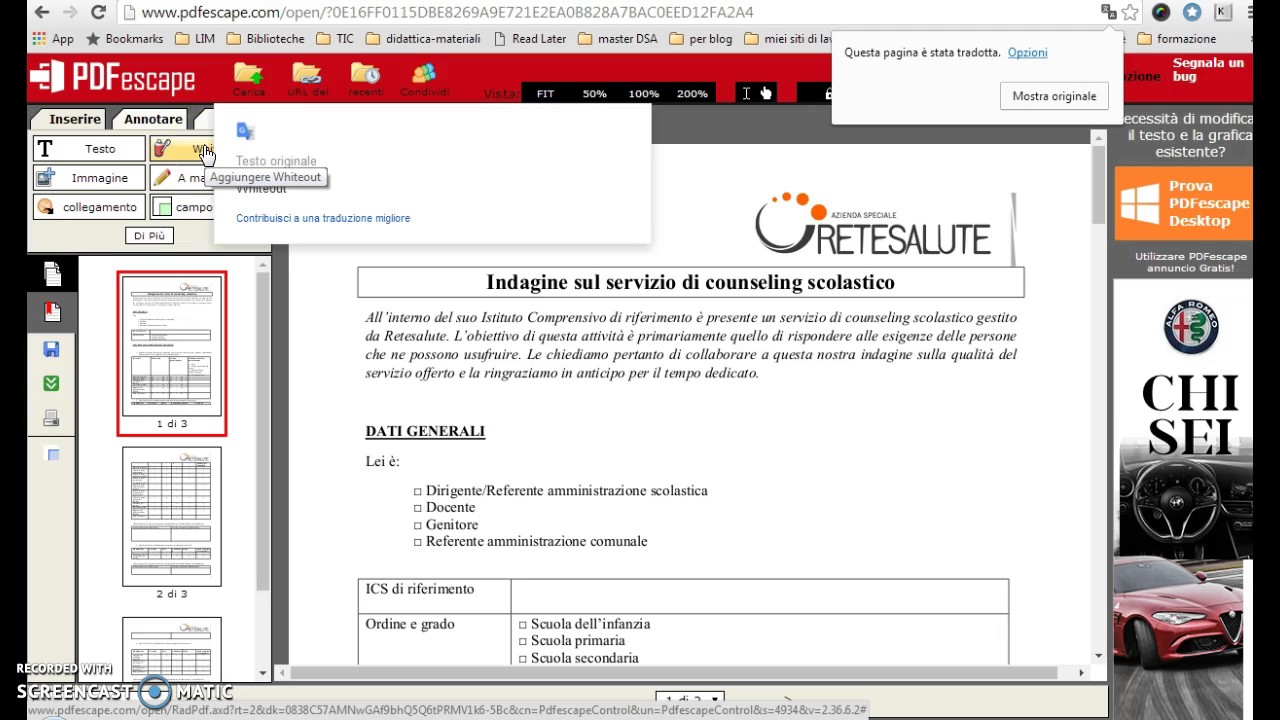
Task: Click the bookmark star in address bar
Action: tap(1130, 12)
